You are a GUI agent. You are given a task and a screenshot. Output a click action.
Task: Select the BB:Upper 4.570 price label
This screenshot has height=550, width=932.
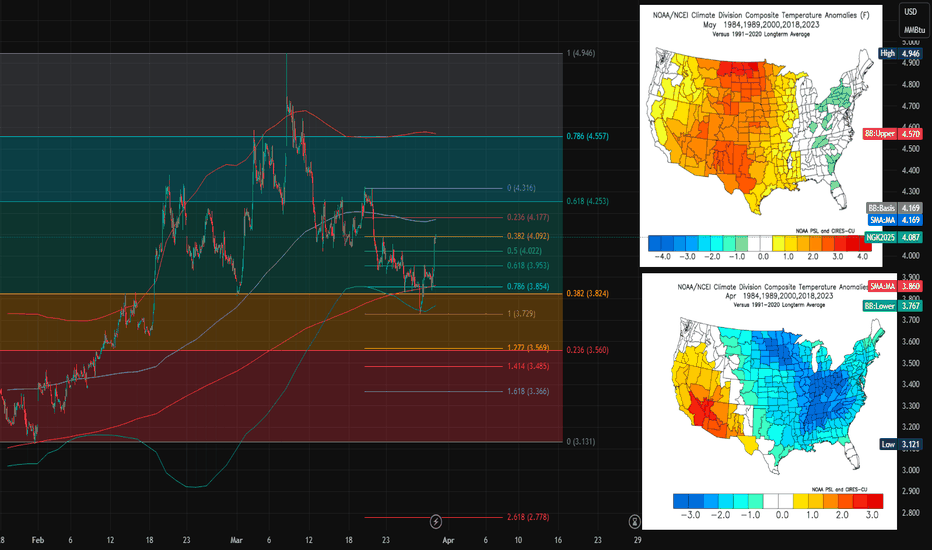click(893, 134)
